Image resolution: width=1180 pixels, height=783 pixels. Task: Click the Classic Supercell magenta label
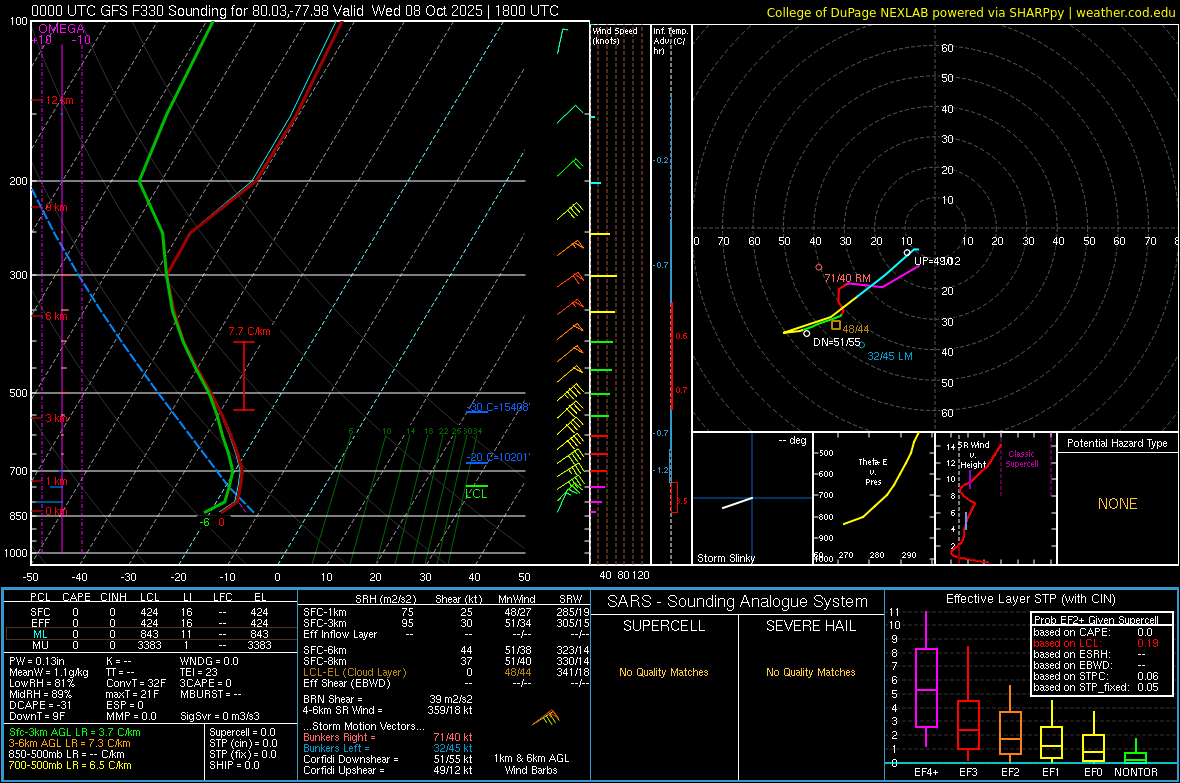[x=1022, y=459]
